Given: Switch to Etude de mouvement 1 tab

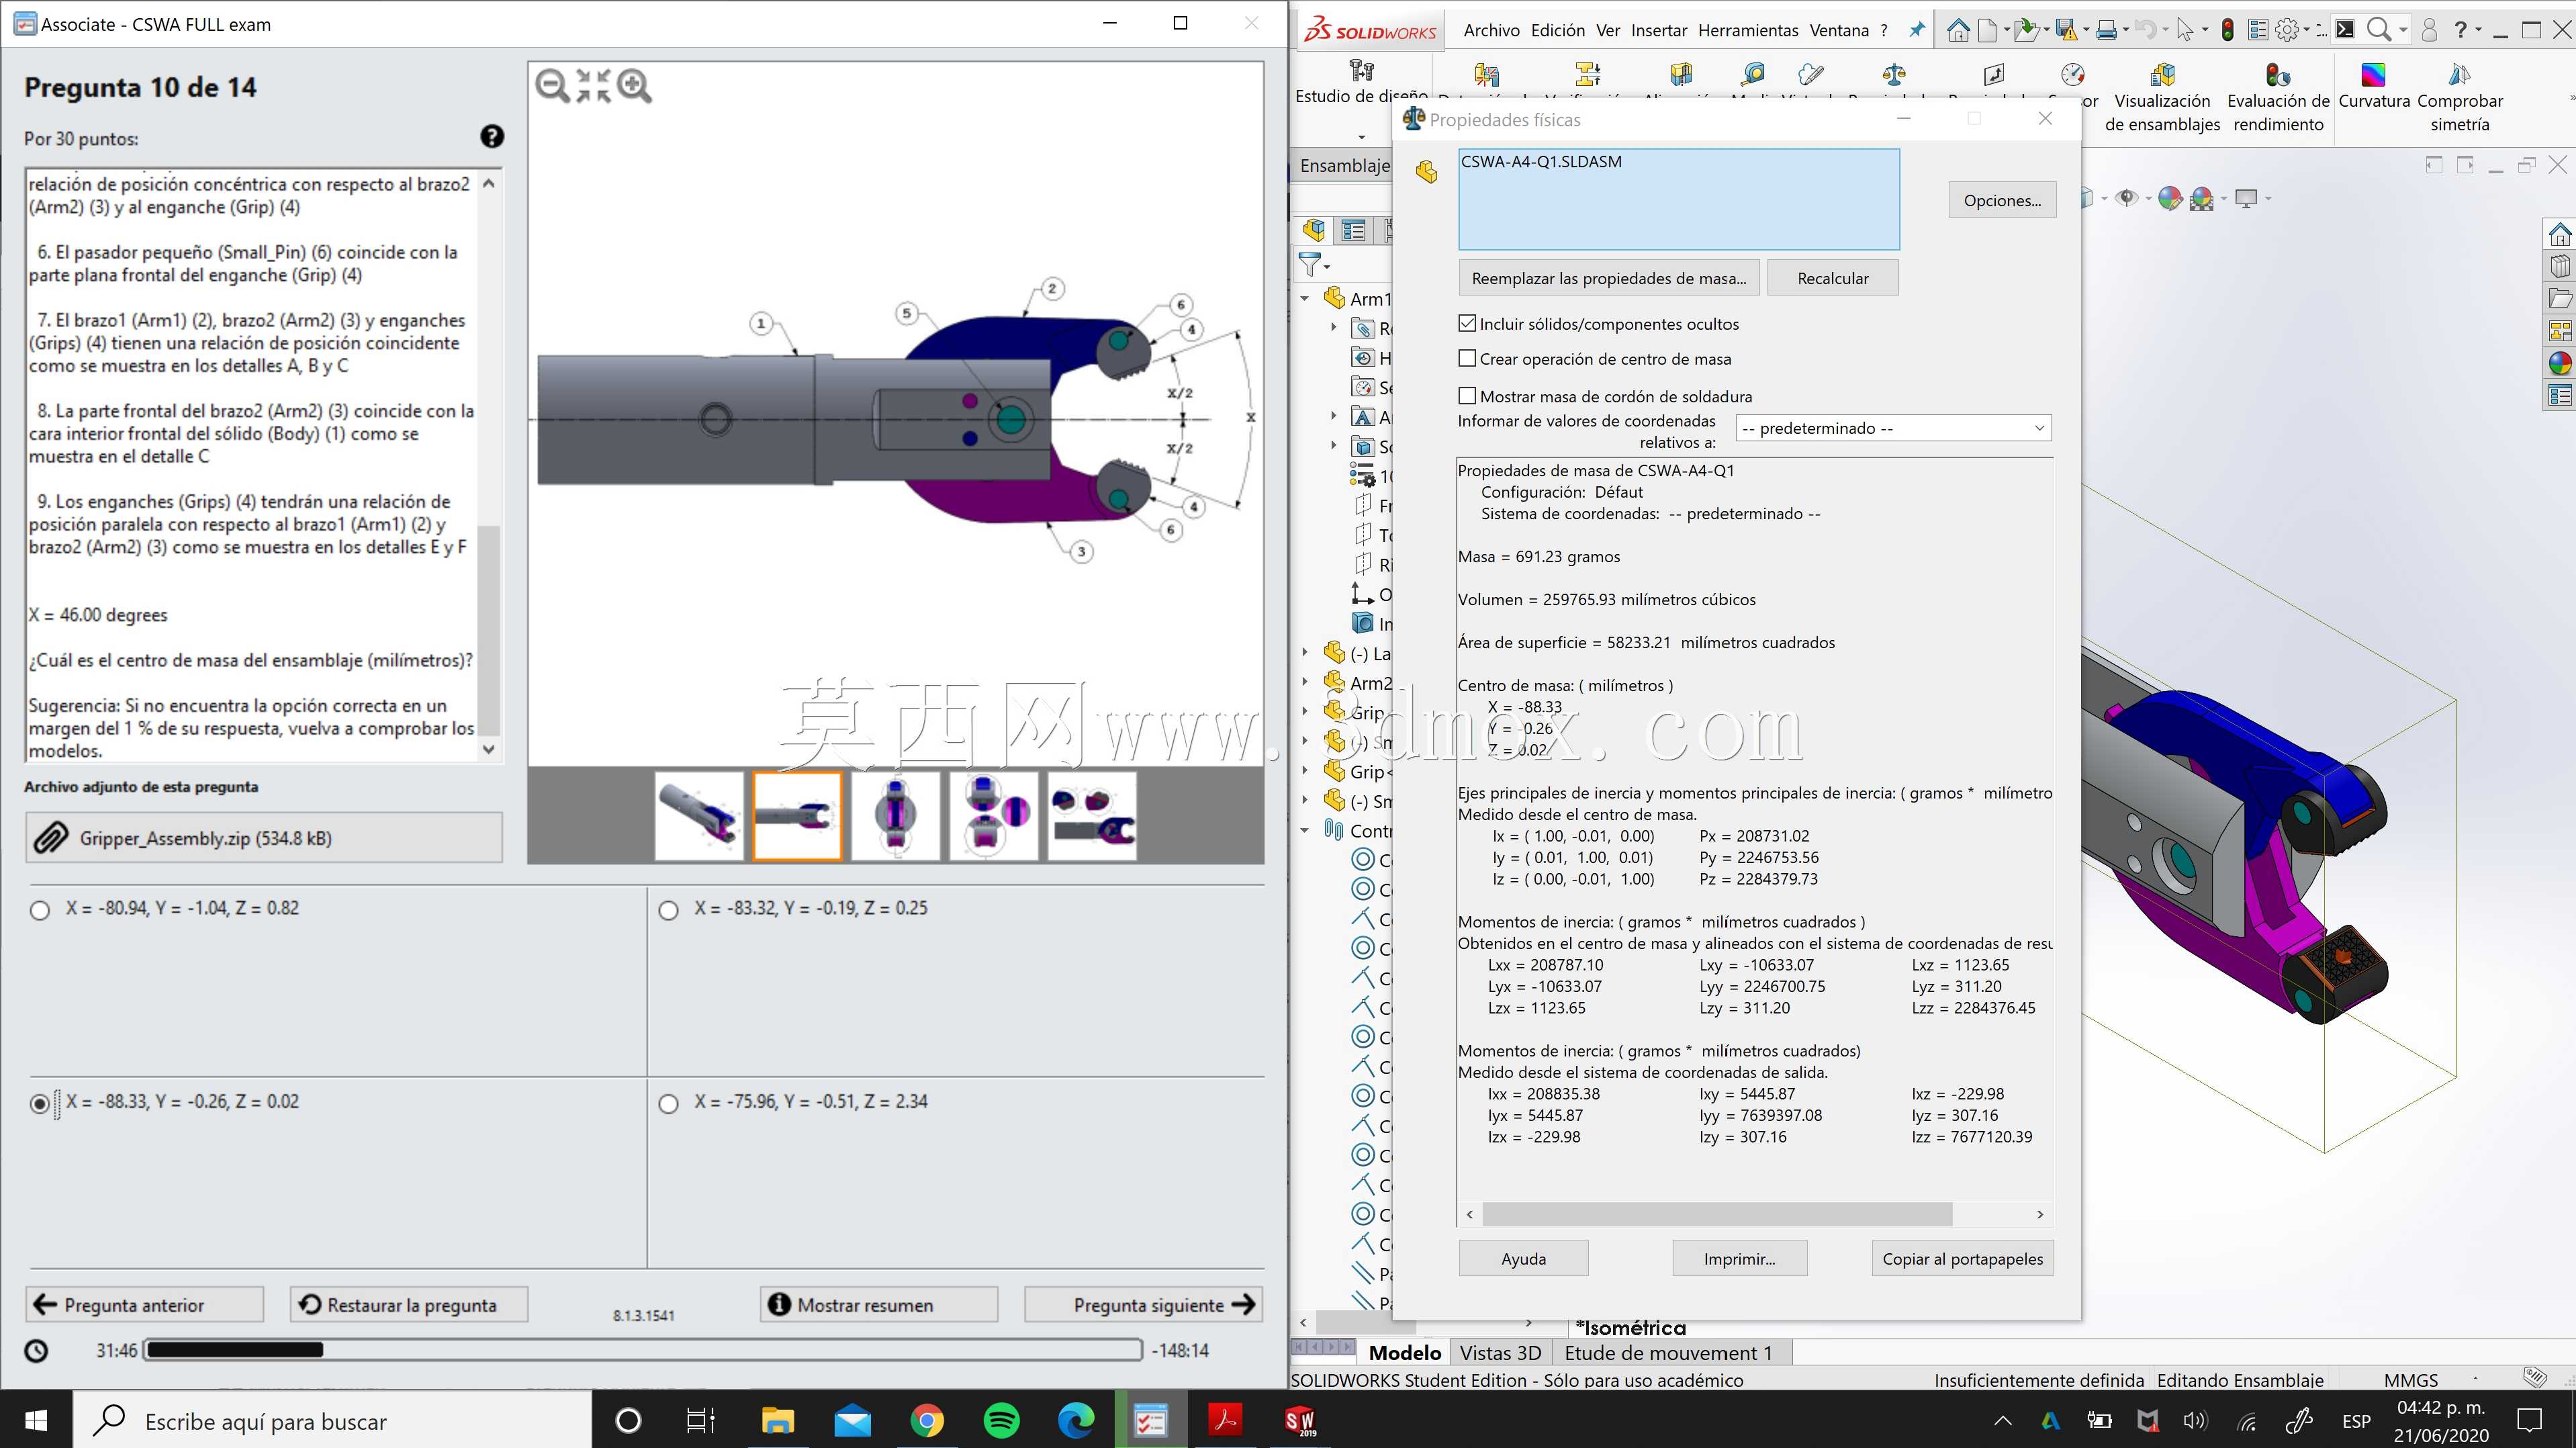Looking at the screenshot, I should [1668, 1353].
